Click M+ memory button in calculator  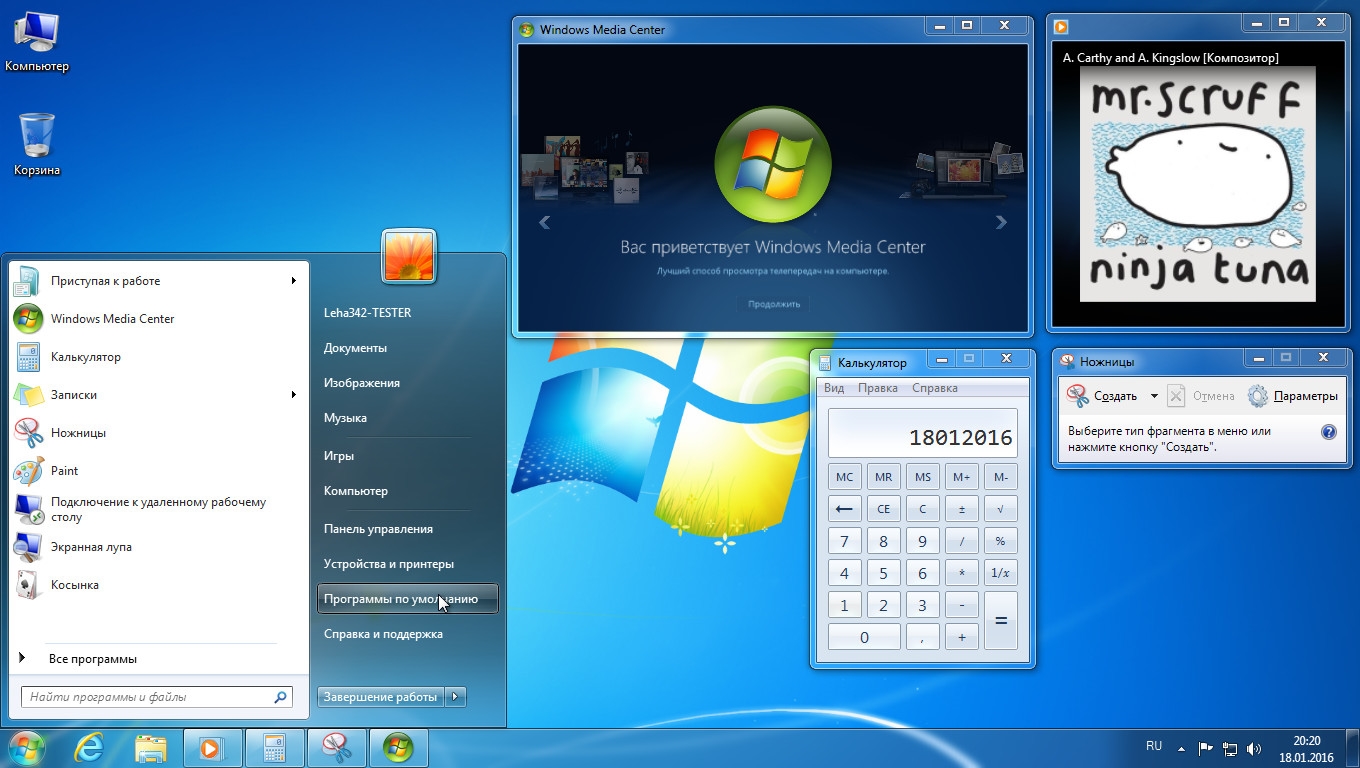pos(961,477)
